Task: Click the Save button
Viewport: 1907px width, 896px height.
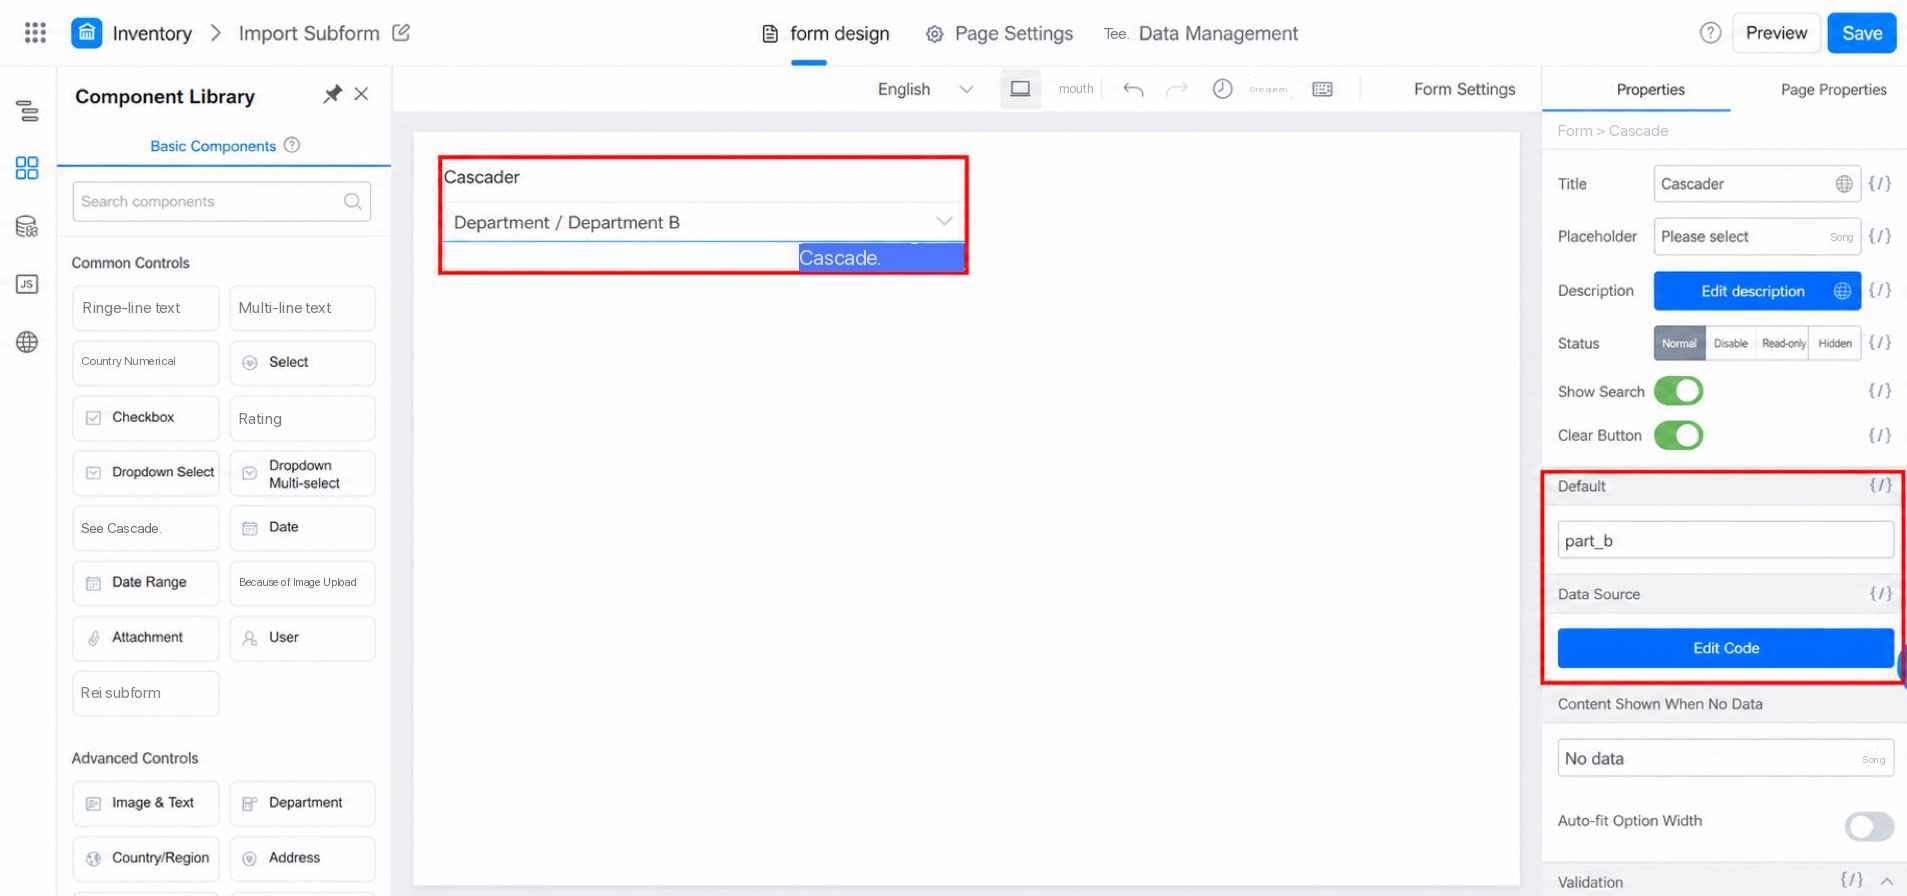Action: pyautogui.click(x=1862, y=33)
